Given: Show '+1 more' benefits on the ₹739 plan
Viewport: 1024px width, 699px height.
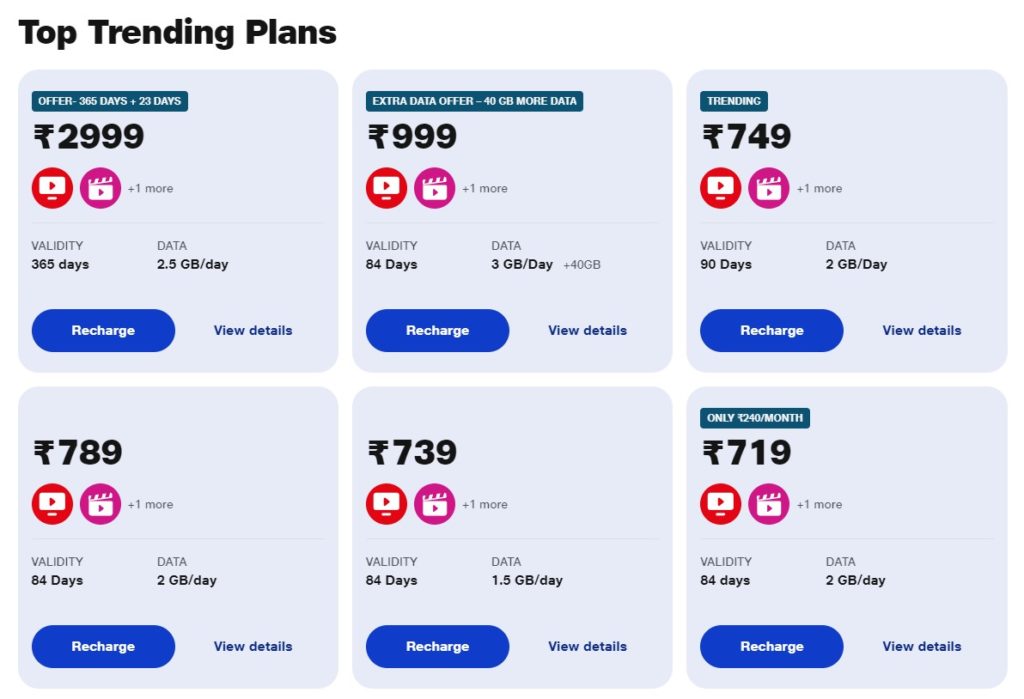Looking at the screenshot, I should click(x=484, y=505).
